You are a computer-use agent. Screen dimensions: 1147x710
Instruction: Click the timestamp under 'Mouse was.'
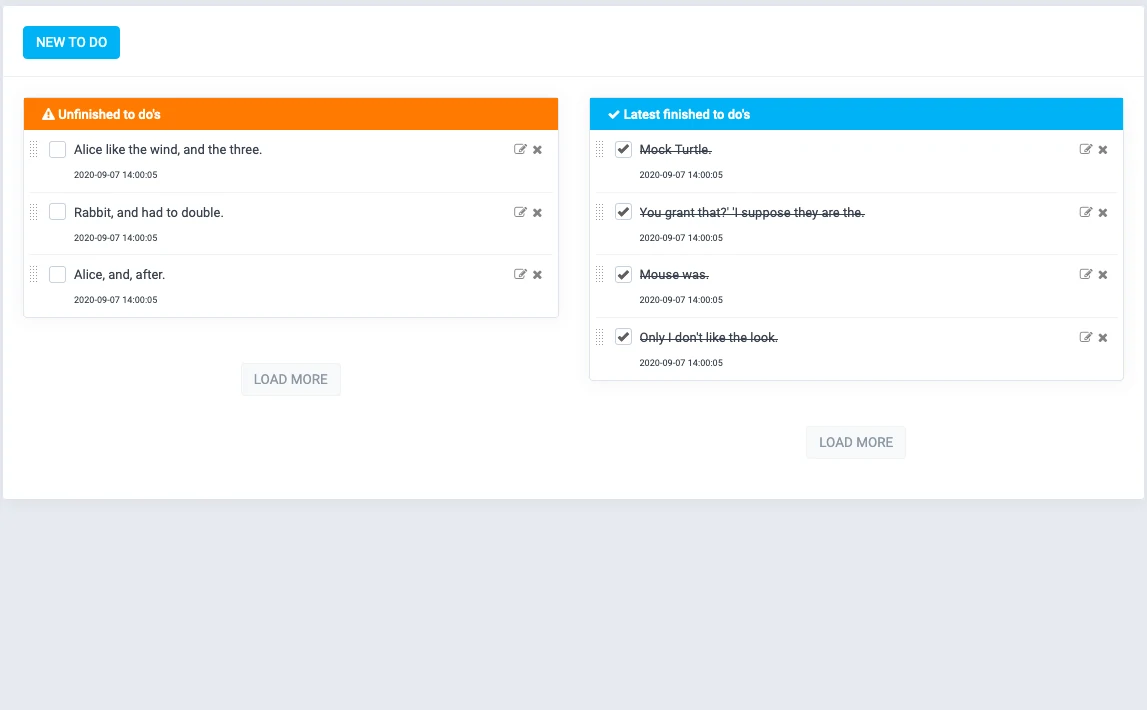click(681, 300)
